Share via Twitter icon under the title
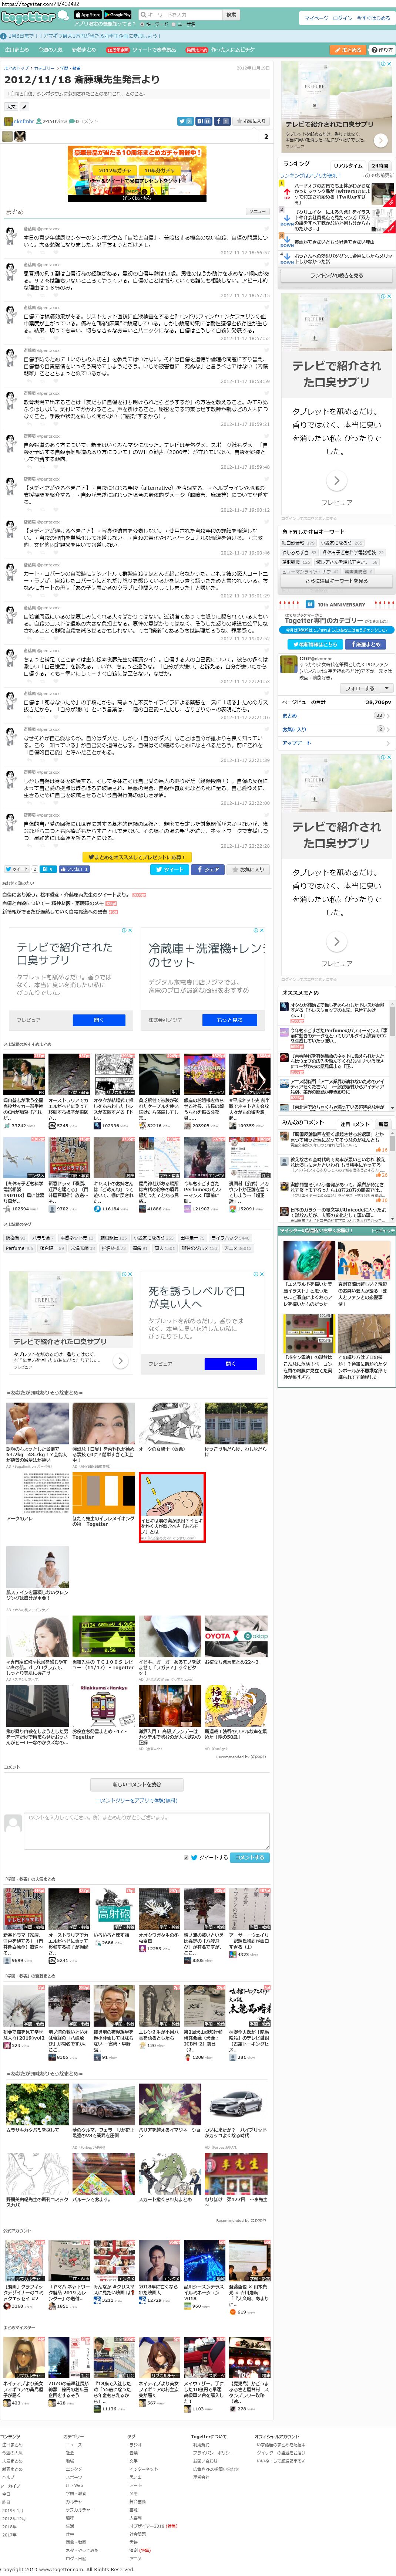 tap(185, 121)
